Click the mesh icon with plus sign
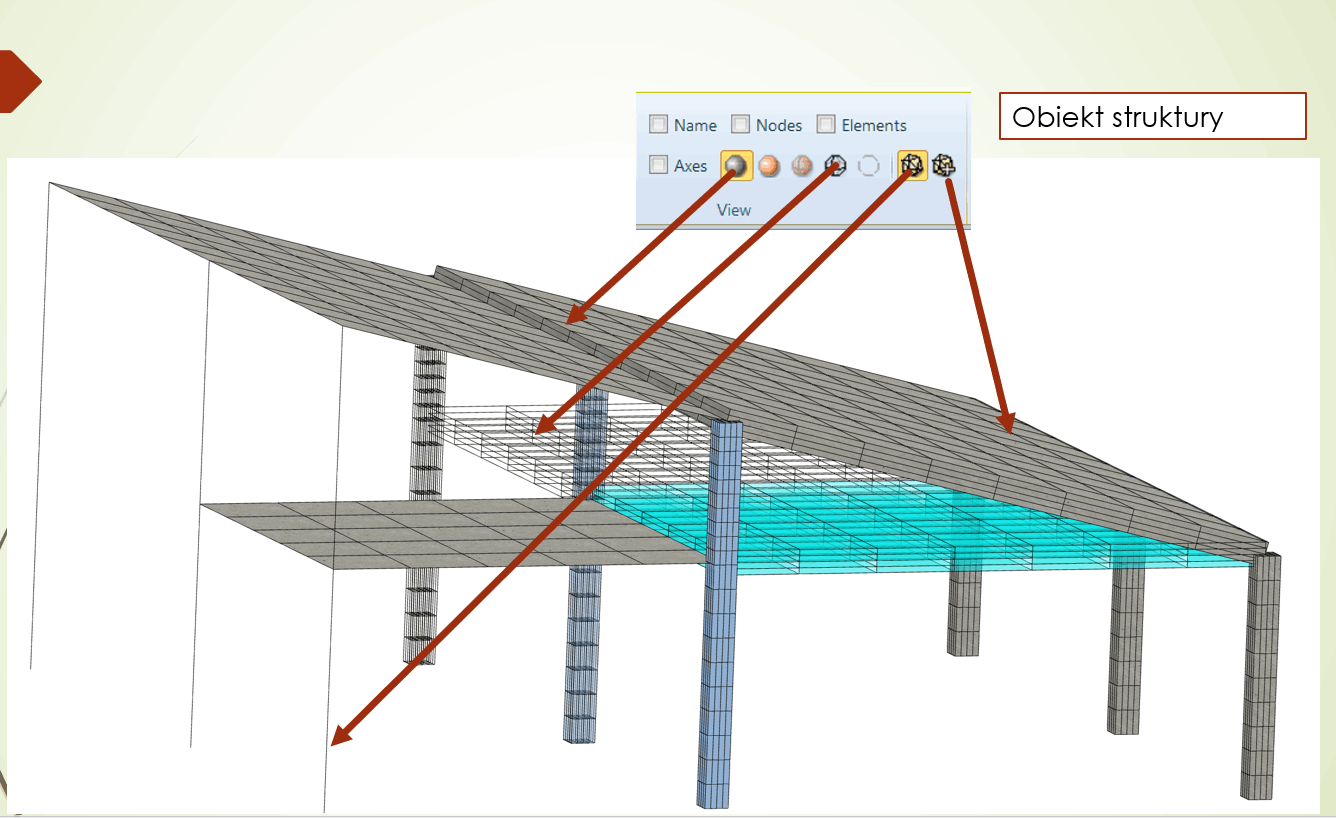This screenshot has height=818, width=1336. pyautogui.click(x=944, y=166)
